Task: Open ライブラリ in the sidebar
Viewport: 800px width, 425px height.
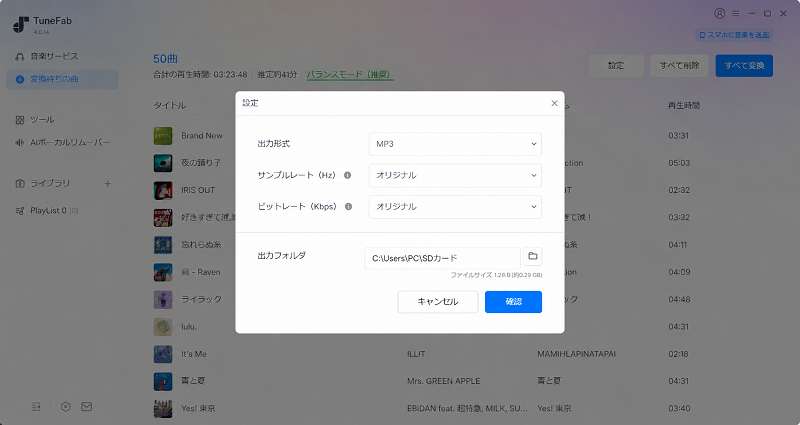Action: 49,183
